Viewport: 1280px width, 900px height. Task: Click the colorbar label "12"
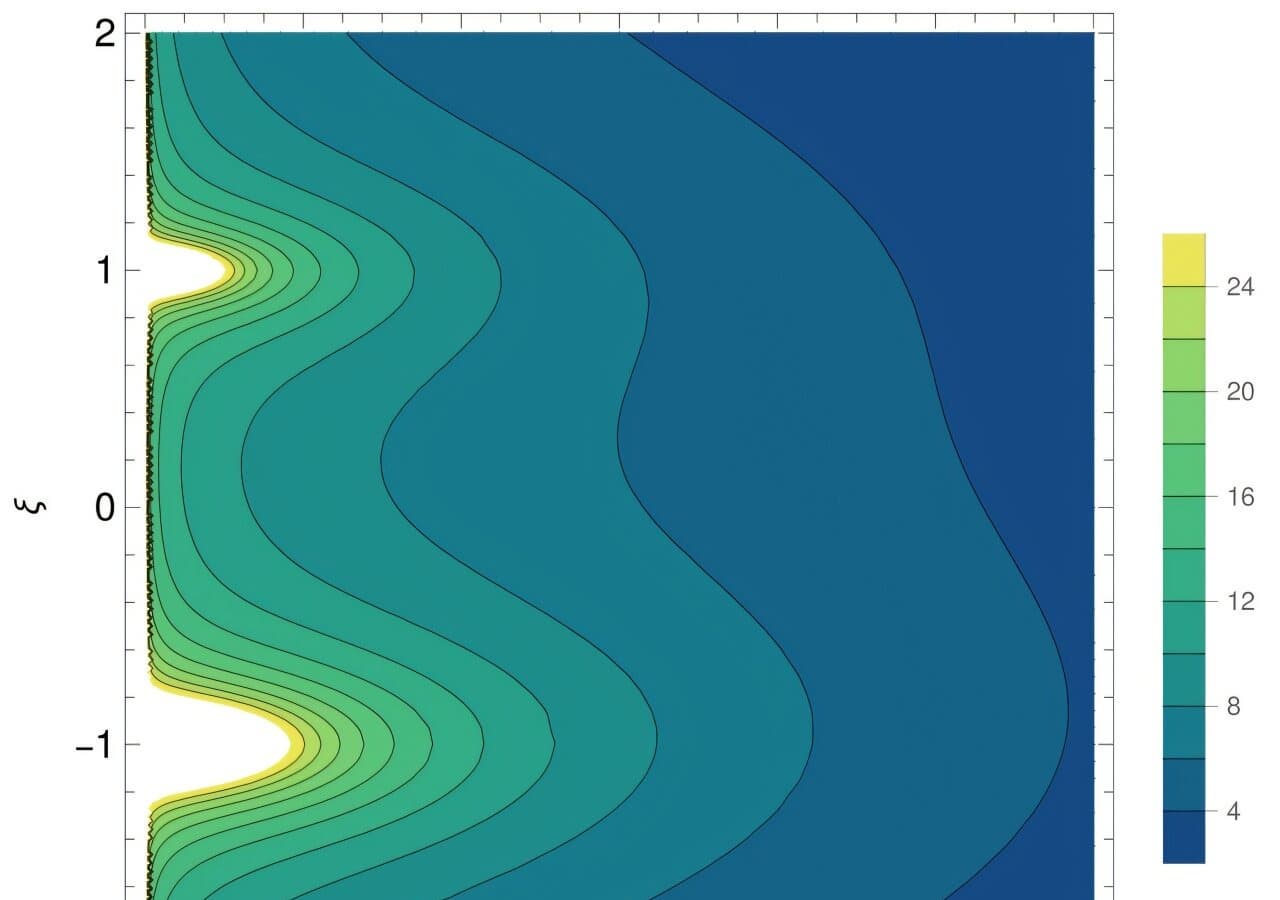[1240, 602]
